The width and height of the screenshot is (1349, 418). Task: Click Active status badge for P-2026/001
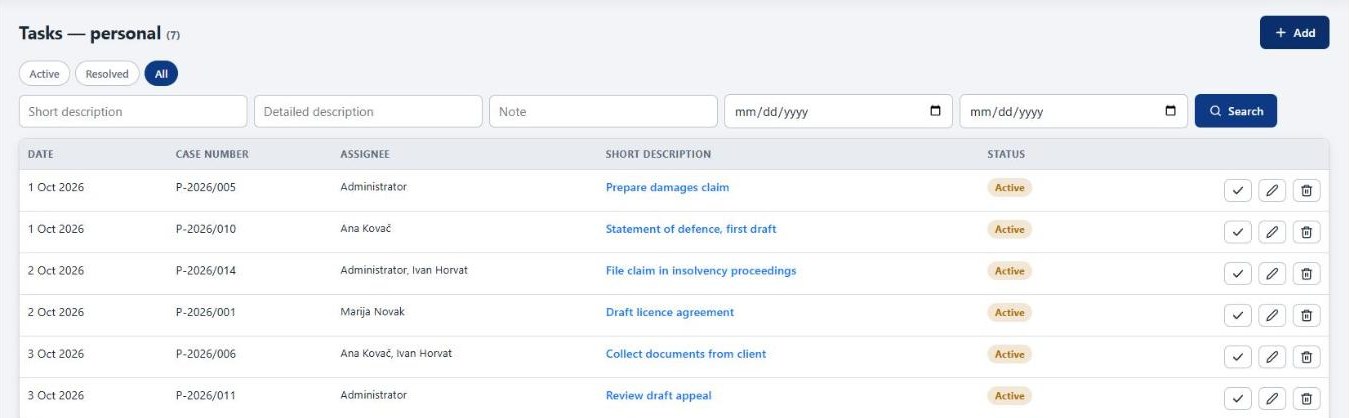click(x=1010, y=313)
